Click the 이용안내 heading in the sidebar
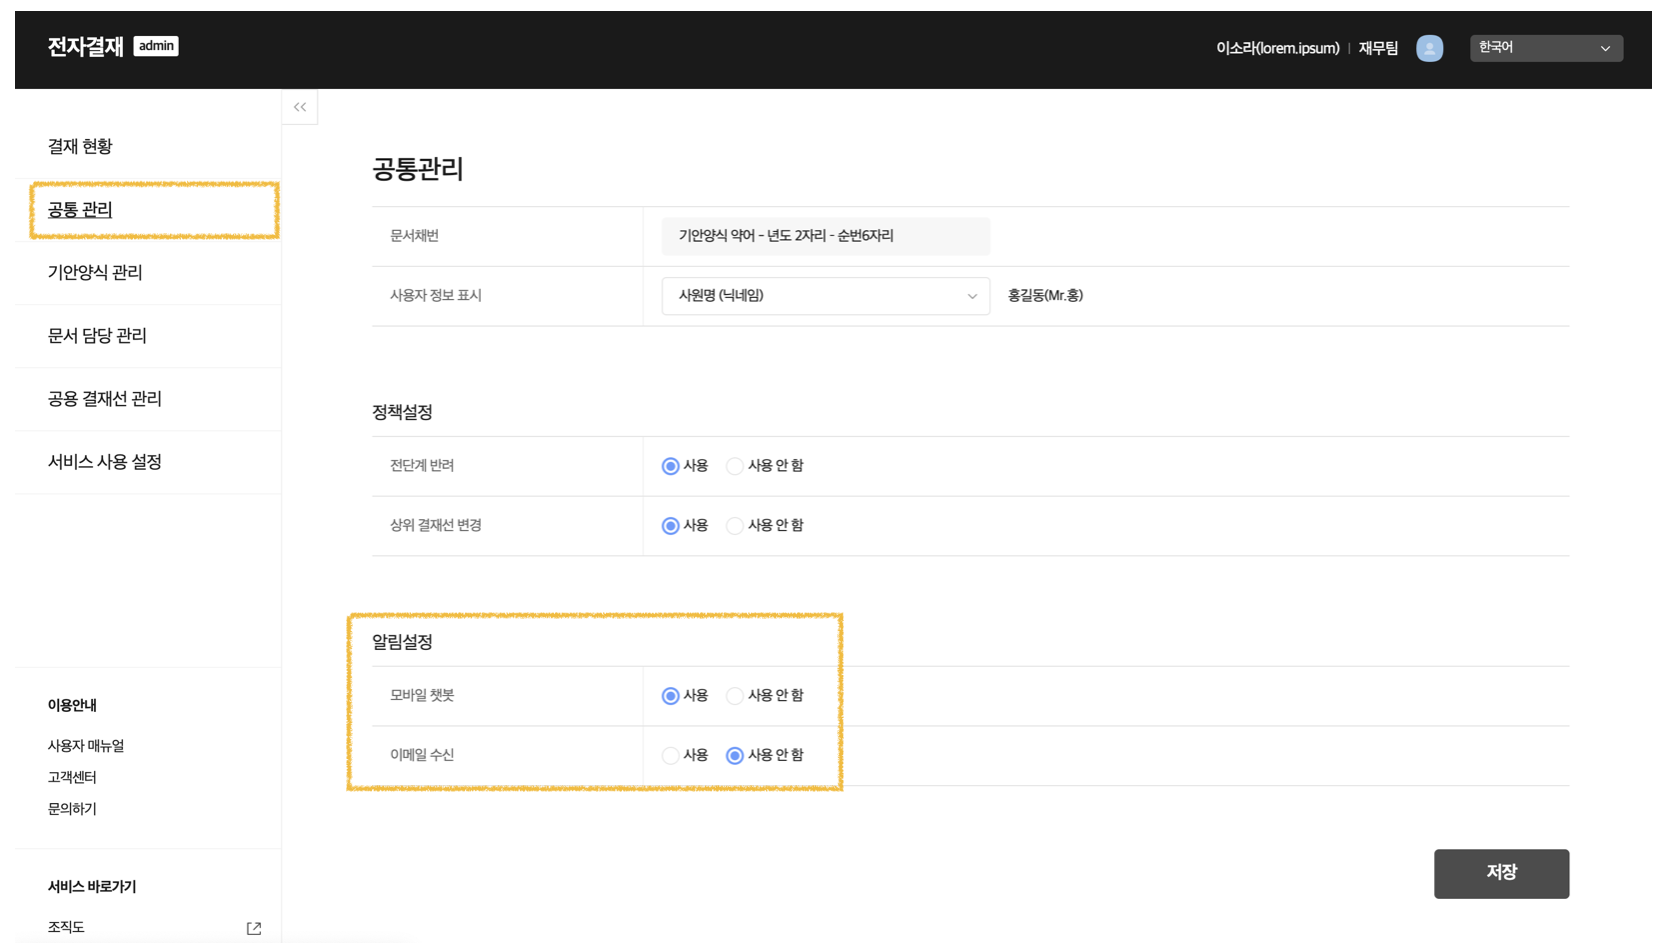The height and width of the screenshot is (952, 1660). [72, 705]
